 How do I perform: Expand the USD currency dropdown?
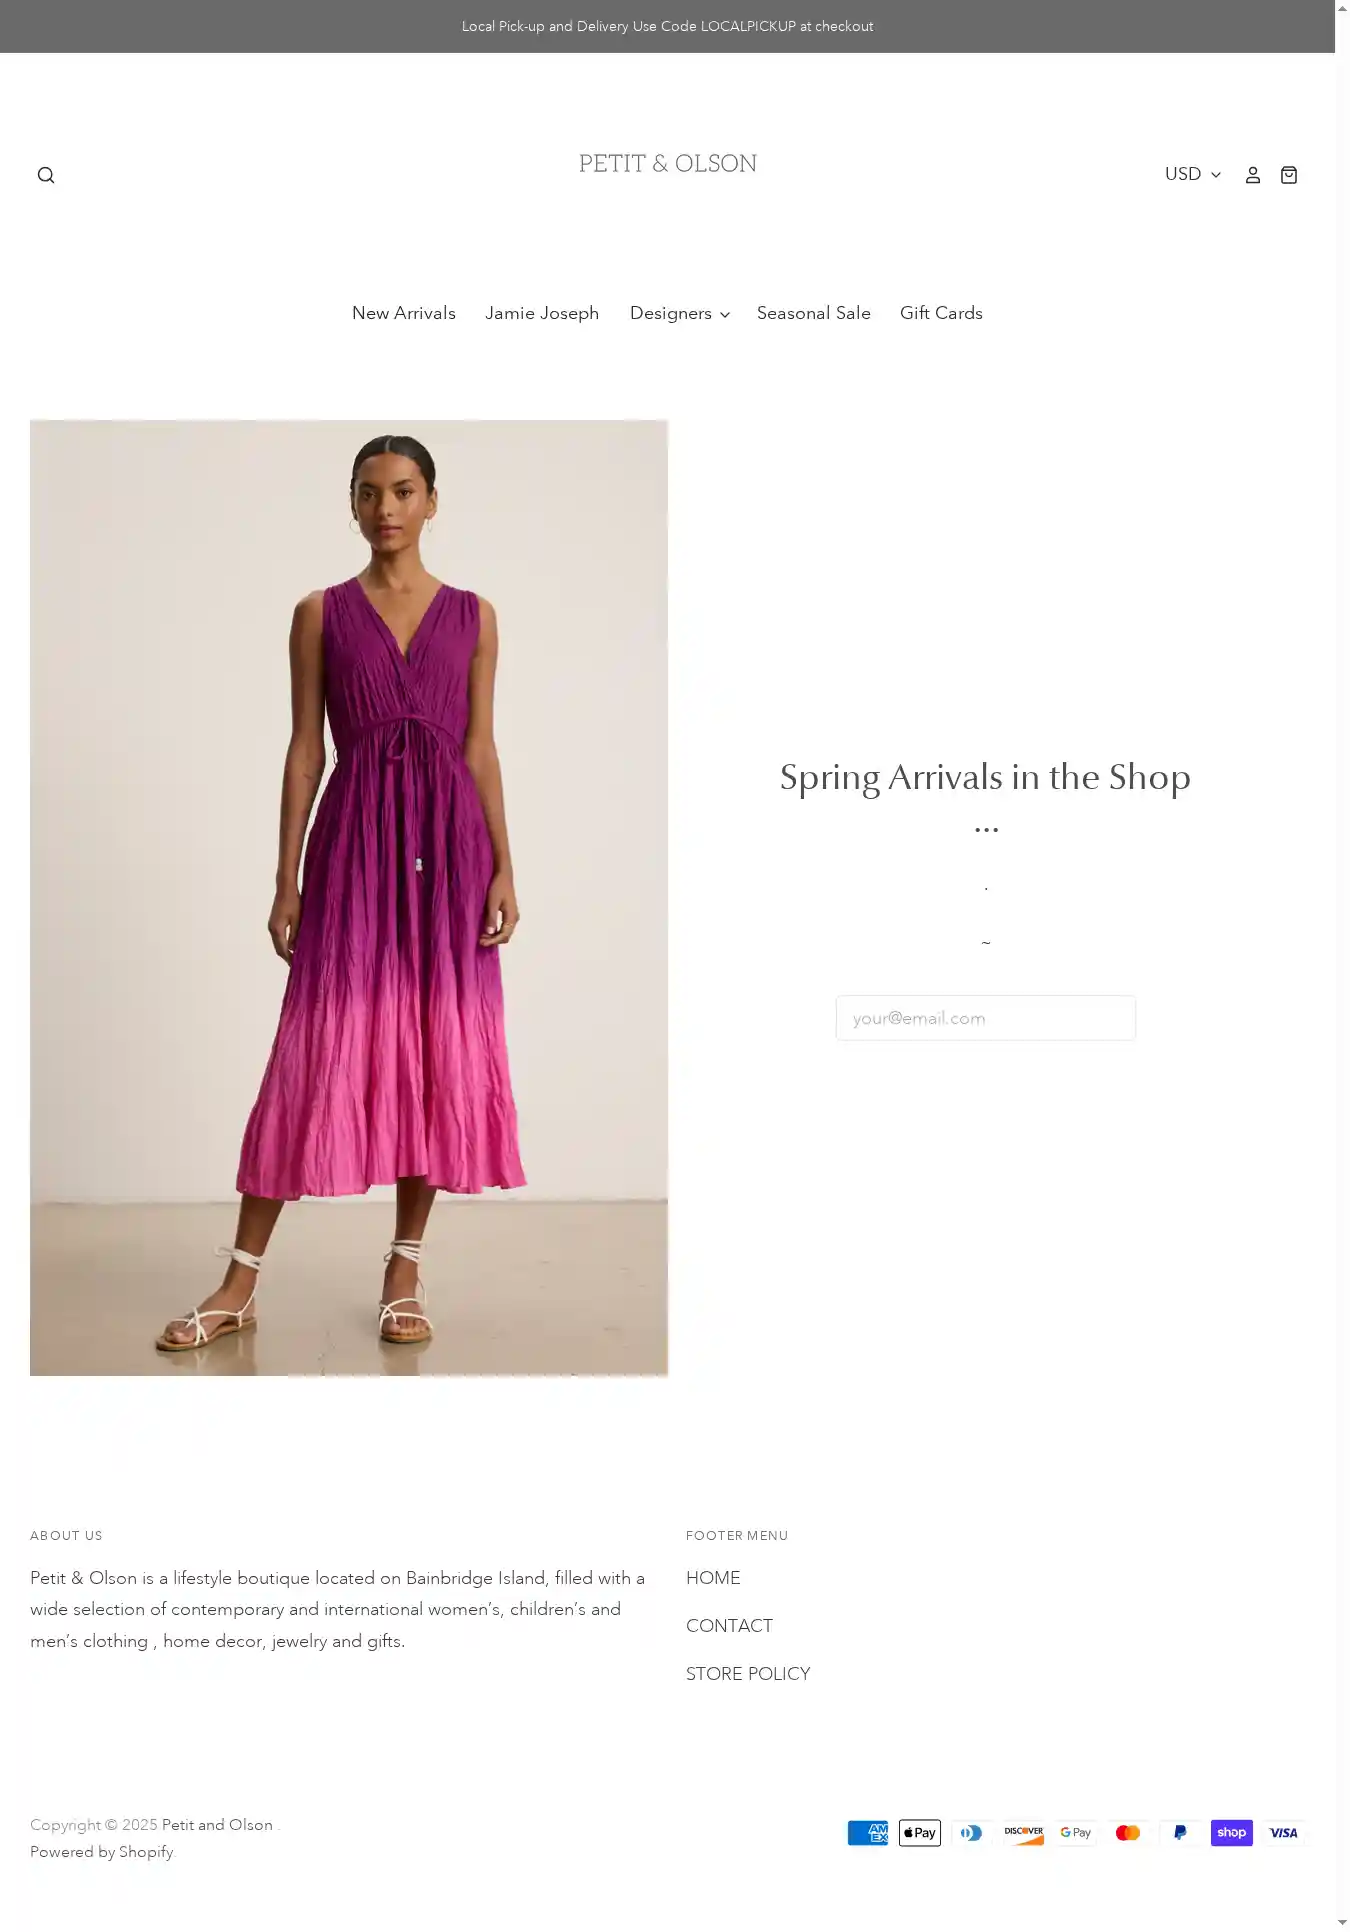(x=1193, y=174)
